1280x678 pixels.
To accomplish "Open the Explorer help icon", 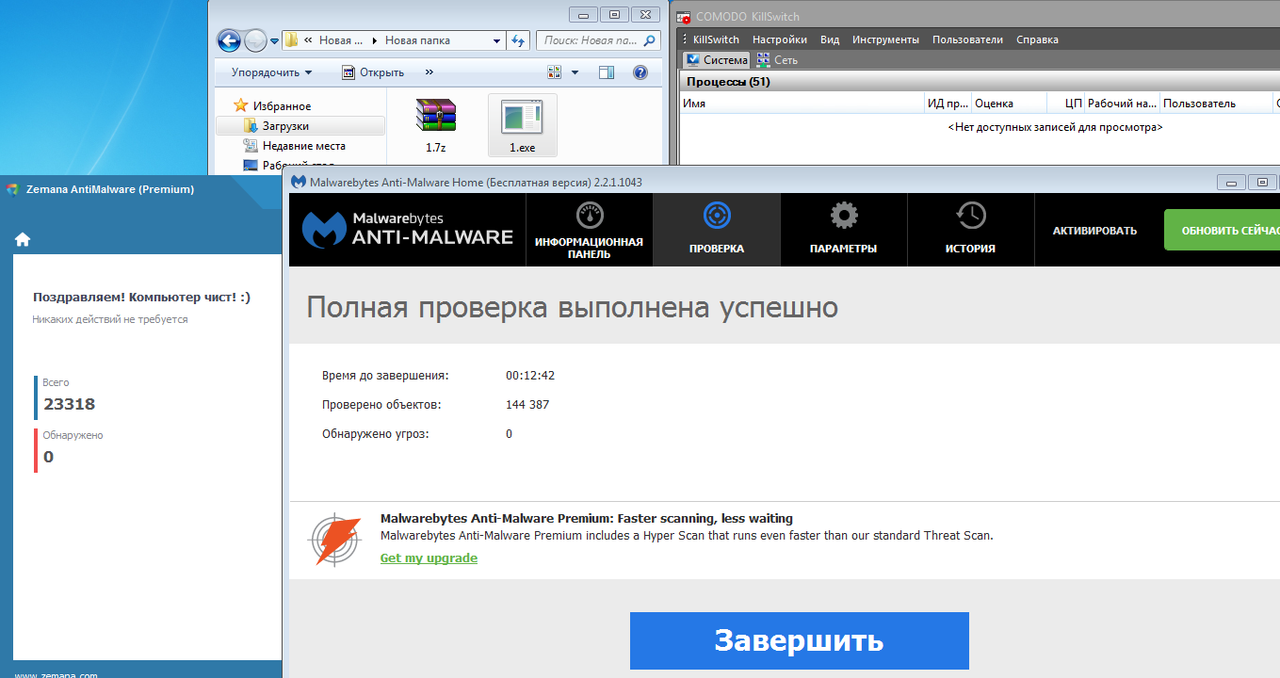I will 640,72.
